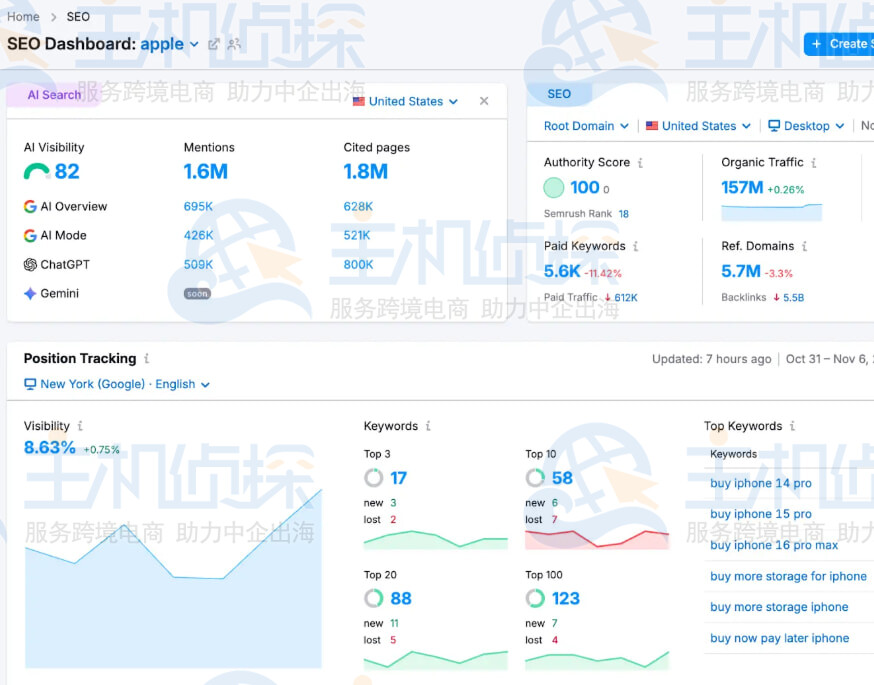This screenshot has height=685, width=874.
Task: Open the SEO breadcrumb menu item
Action: (x=77, y=16)
